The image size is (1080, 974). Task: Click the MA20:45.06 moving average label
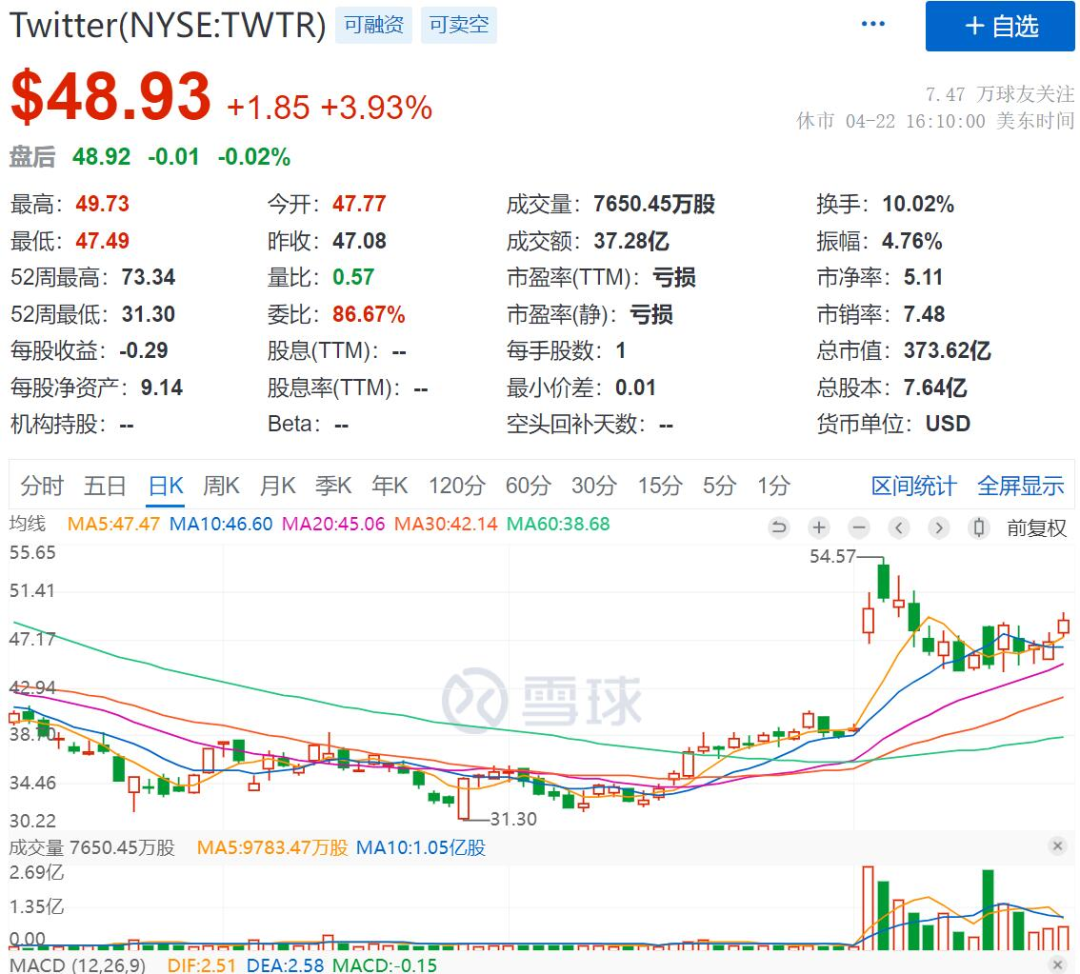point(333,524)
